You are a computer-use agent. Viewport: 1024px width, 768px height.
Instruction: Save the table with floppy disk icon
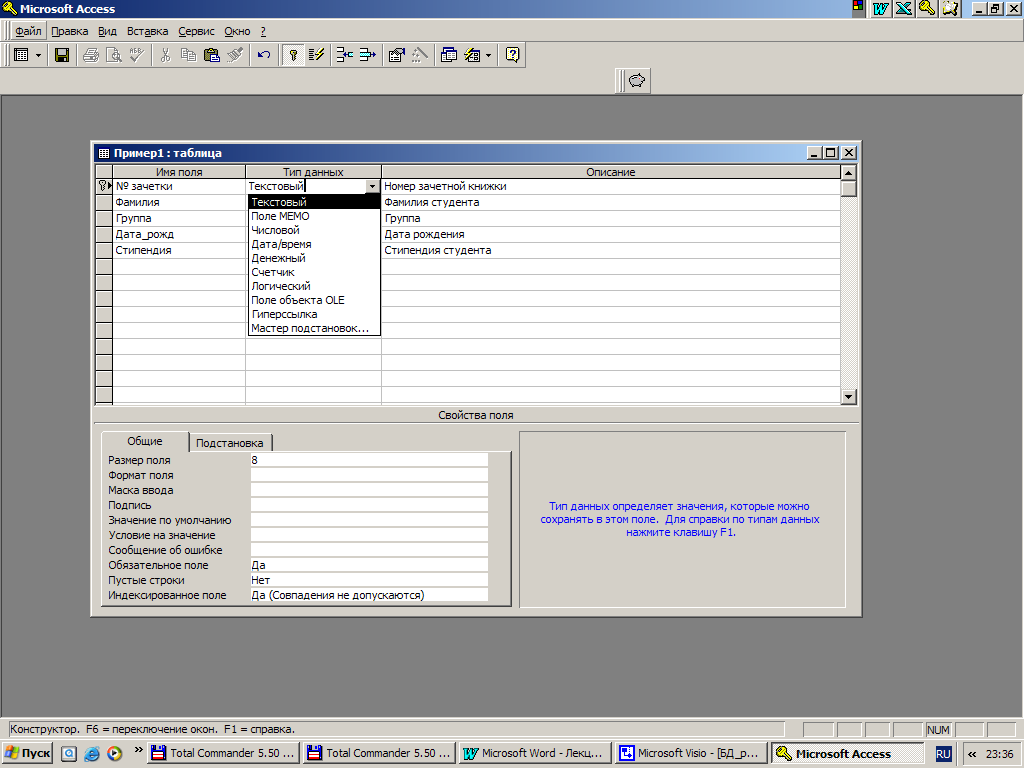point(62,56)
